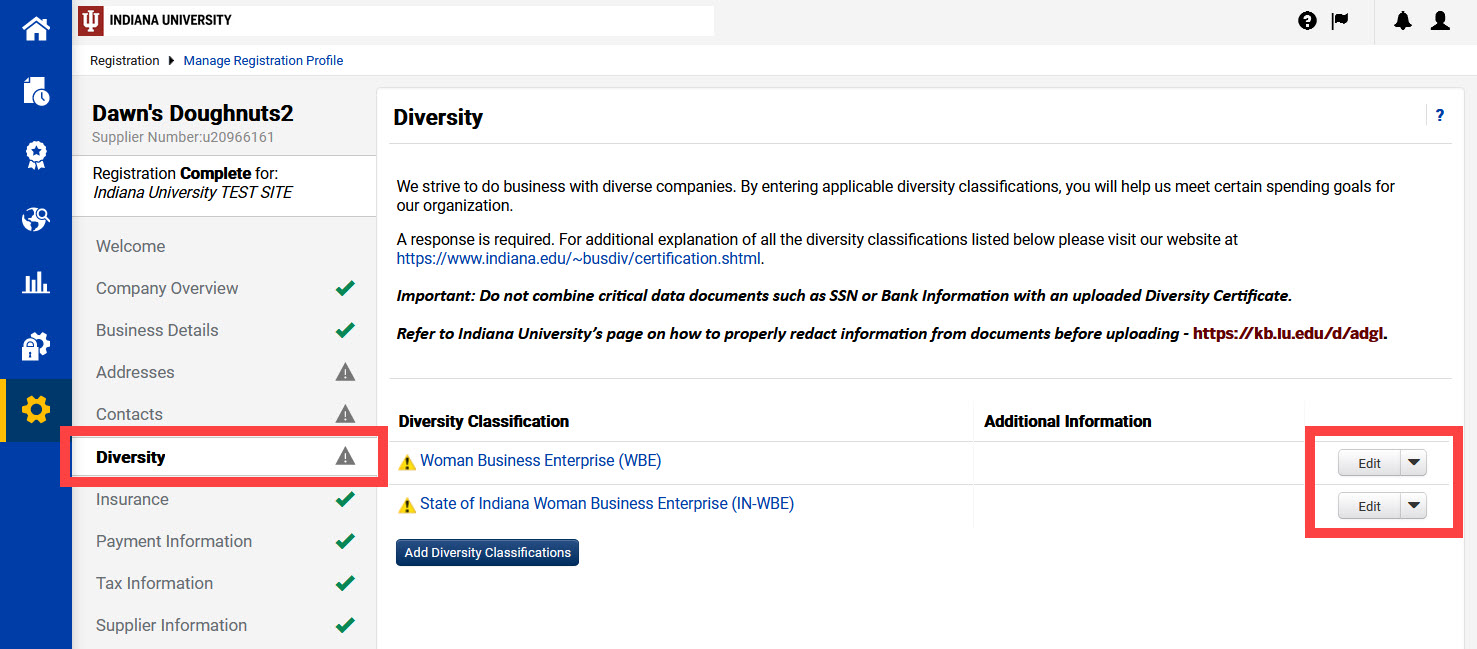This screenshot has width=1477, height=649.
Task: Click the Tax Information green checkmark
Action: (345, 583)
